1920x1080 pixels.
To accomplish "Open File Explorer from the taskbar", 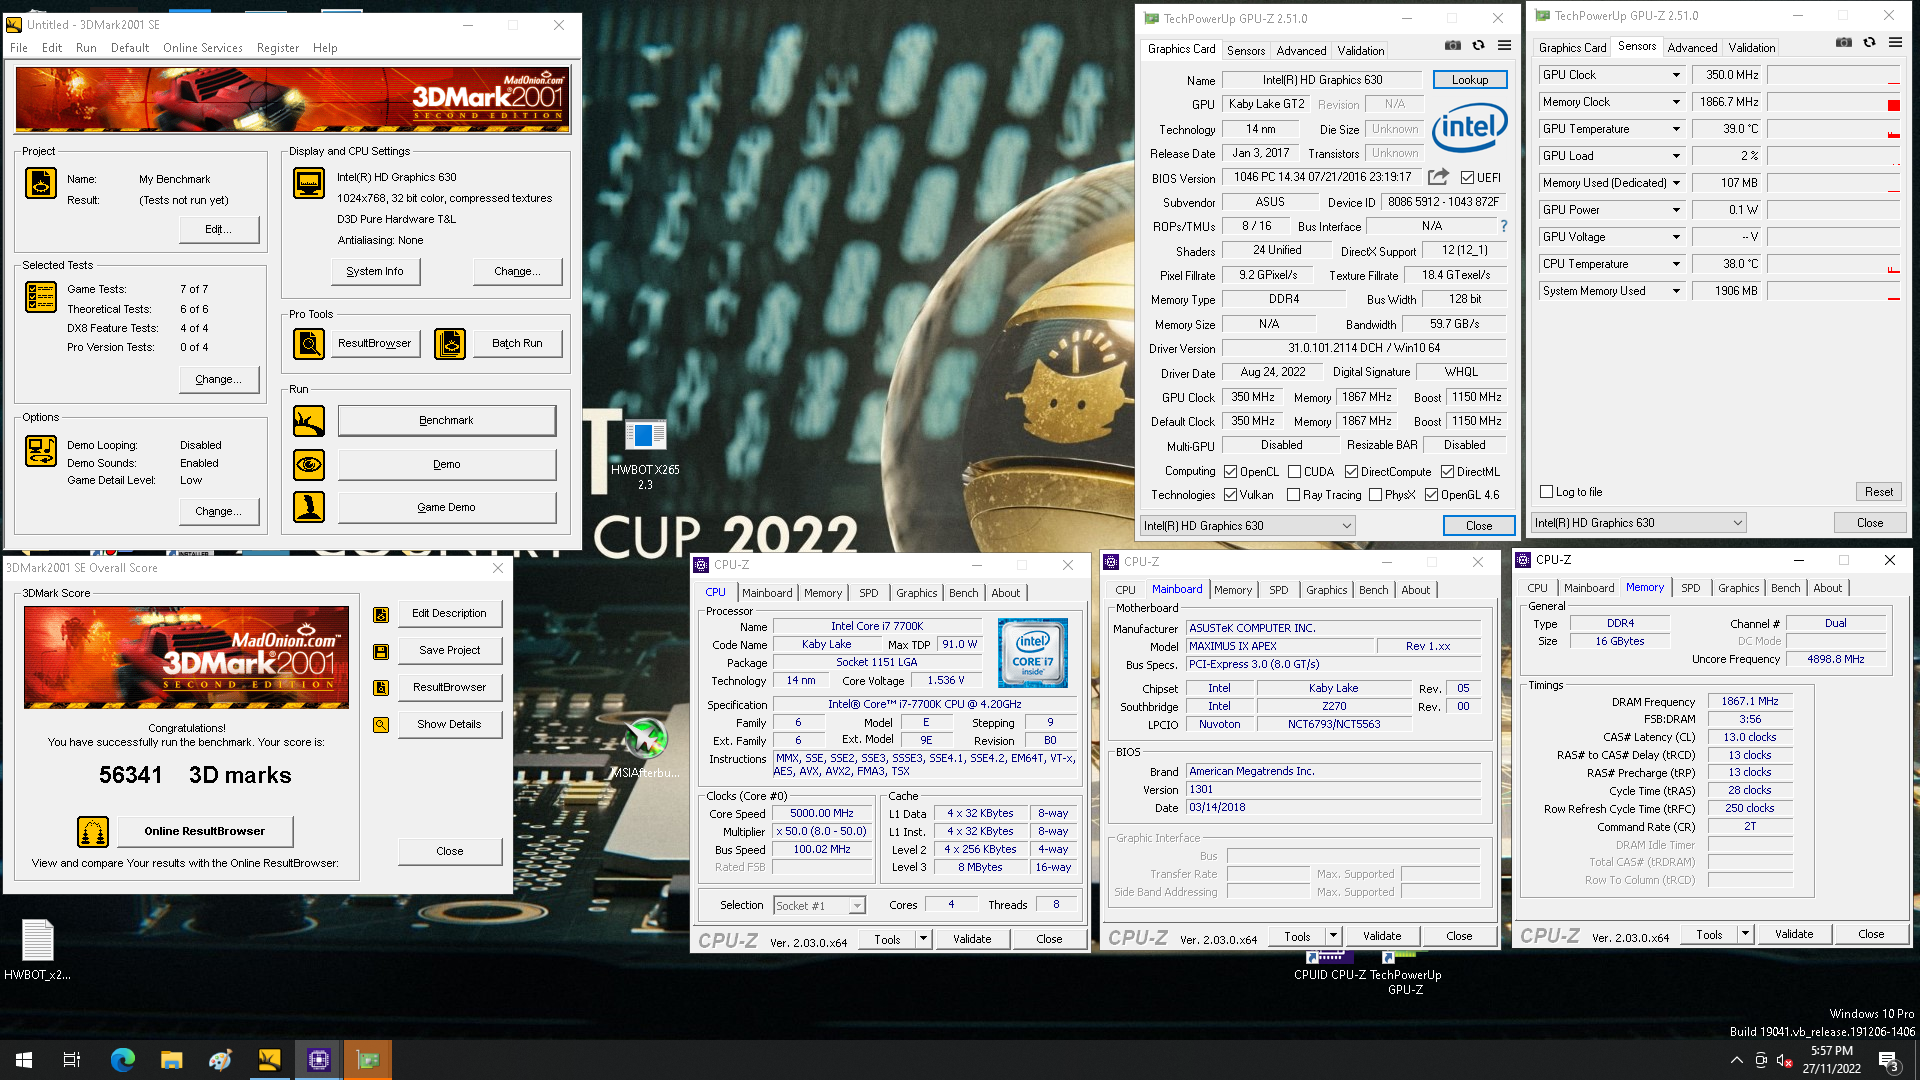I will tap(171, 1060).
